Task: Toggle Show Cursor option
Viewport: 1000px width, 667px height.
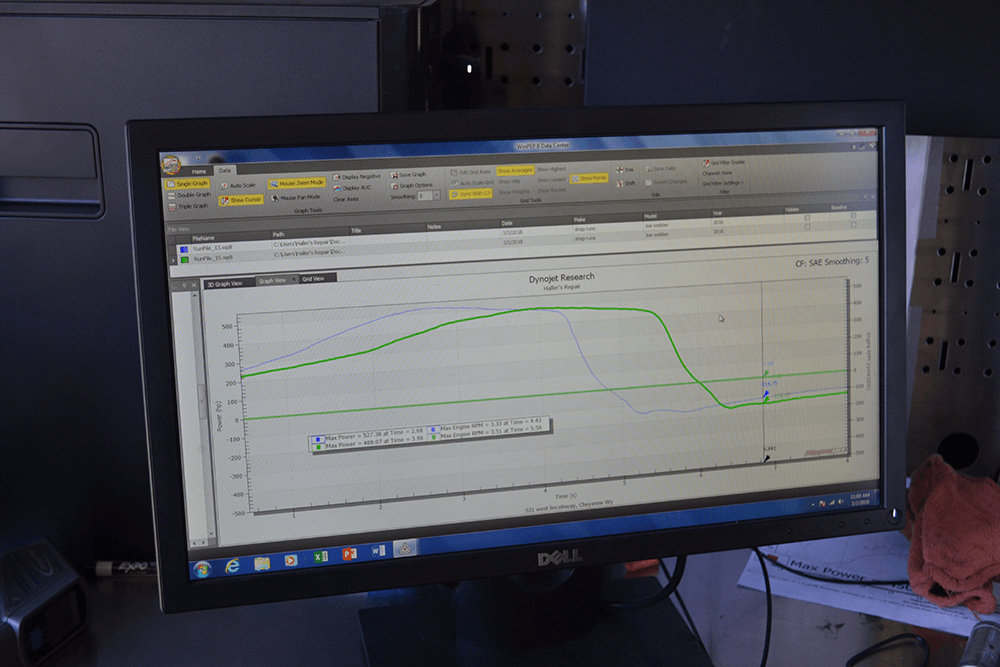Action: [x=241, y=200]
